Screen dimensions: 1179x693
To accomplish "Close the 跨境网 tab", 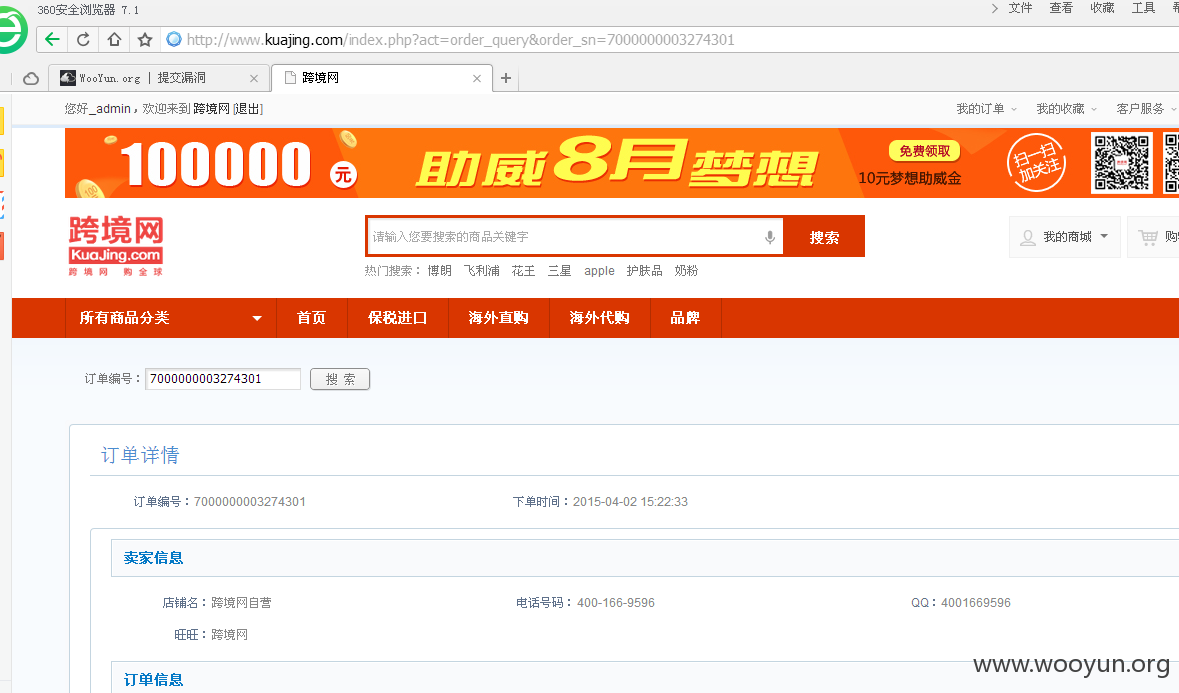I will [477, 78].
